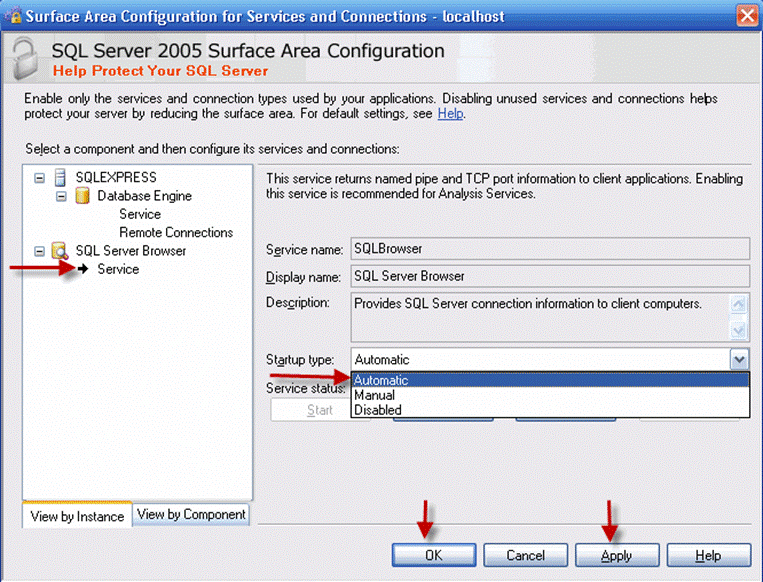Click the Cancel button
The image size is (763, 582).
(526, 555)
